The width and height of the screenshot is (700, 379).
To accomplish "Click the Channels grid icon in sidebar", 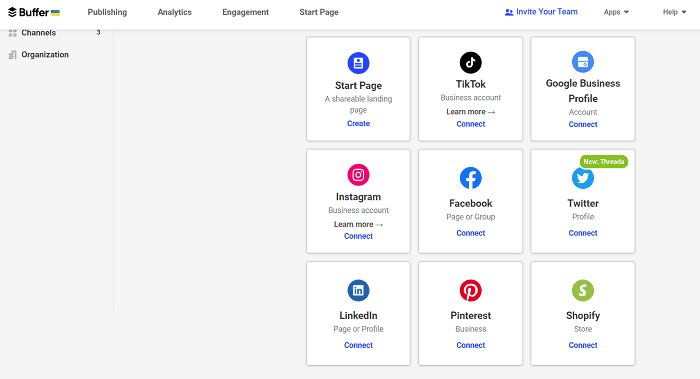I will (x=12, y=33).
